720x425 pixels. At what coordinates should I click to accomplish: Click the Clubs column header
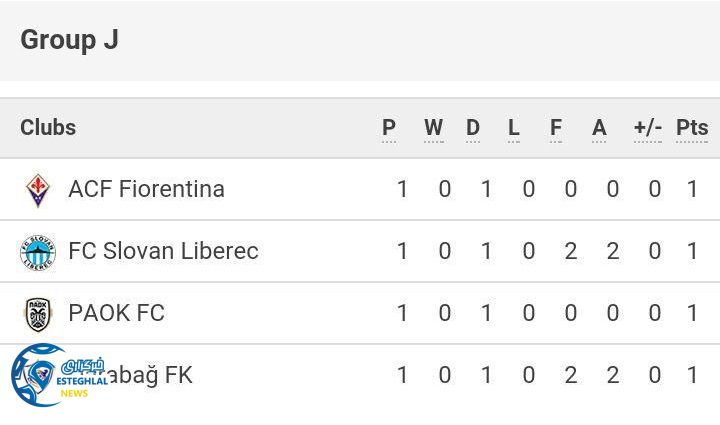[48, 128]
